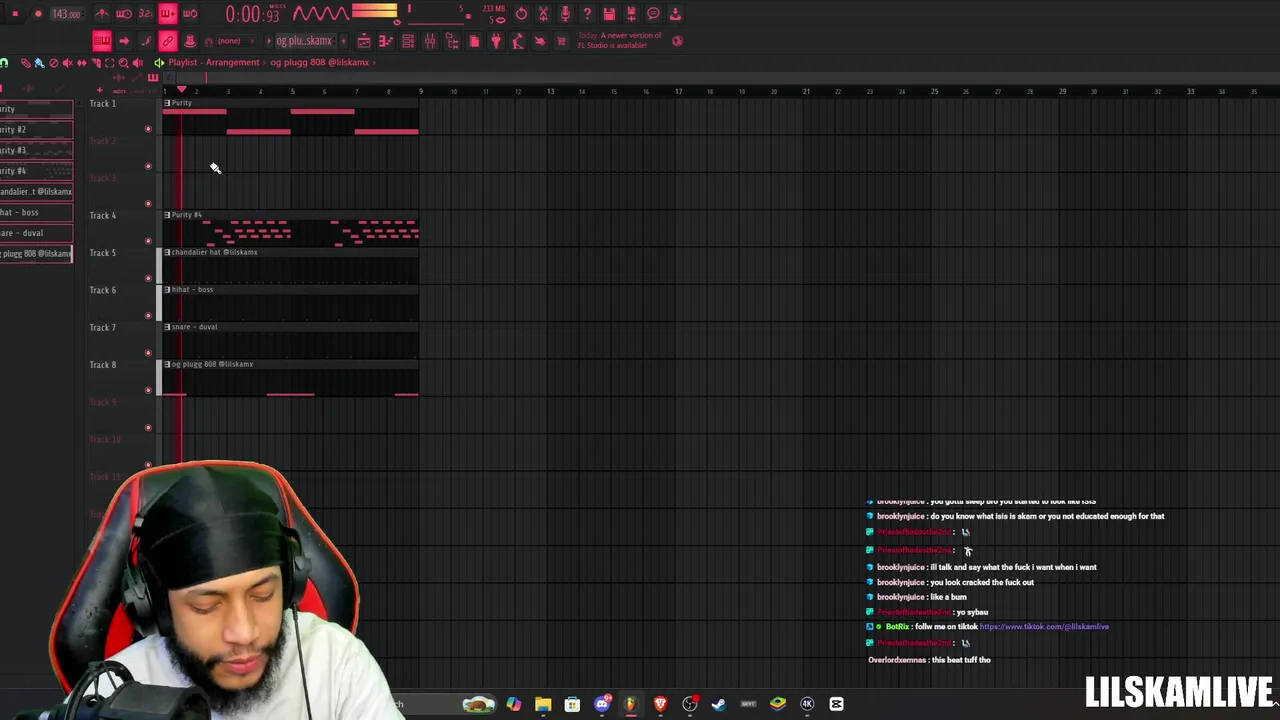The height and width of the screenshot is (720, 1280).
Task: Mute Track 4 using its toggle dot
Action: coord(148,241)
